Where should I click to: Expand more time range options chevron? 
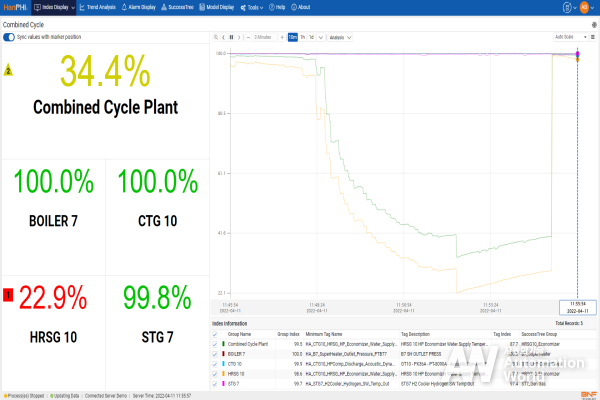[x=321, y=37]
